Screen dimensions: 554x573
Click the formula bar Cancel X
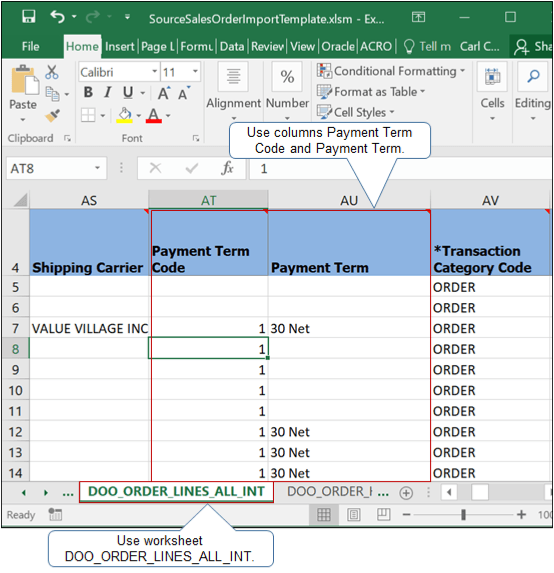155,168
